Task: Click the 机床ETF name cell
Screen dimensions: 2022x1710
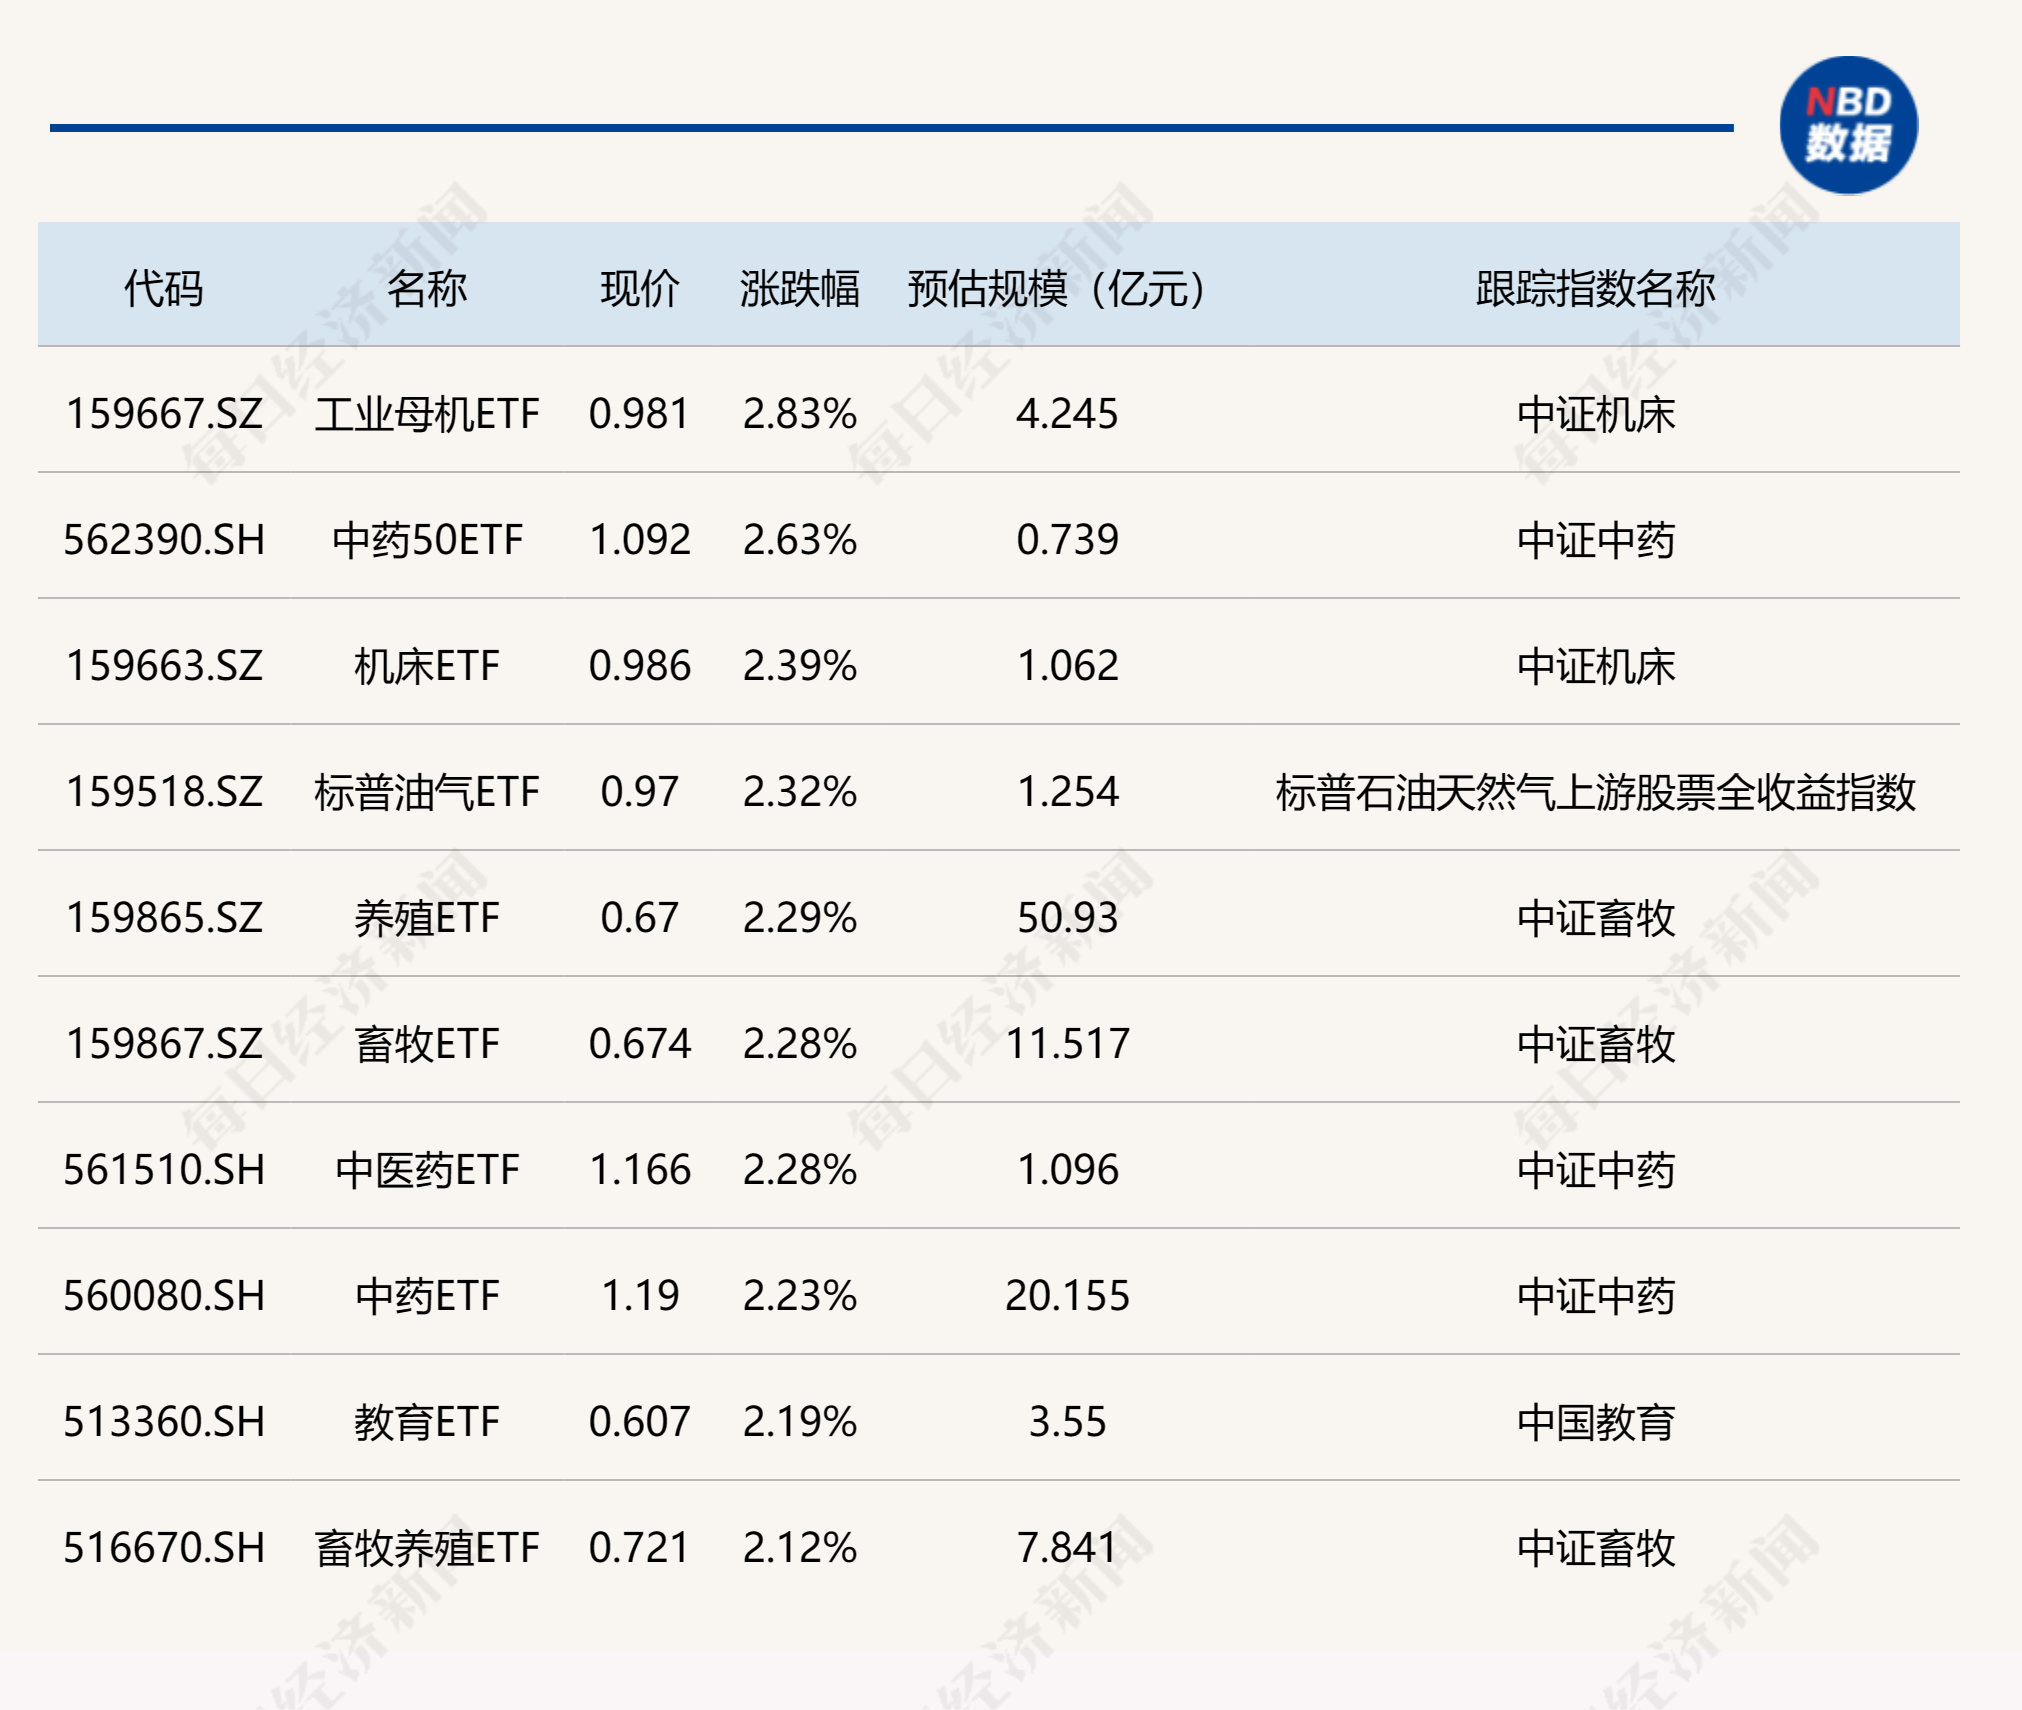Action: pos(427,666)
